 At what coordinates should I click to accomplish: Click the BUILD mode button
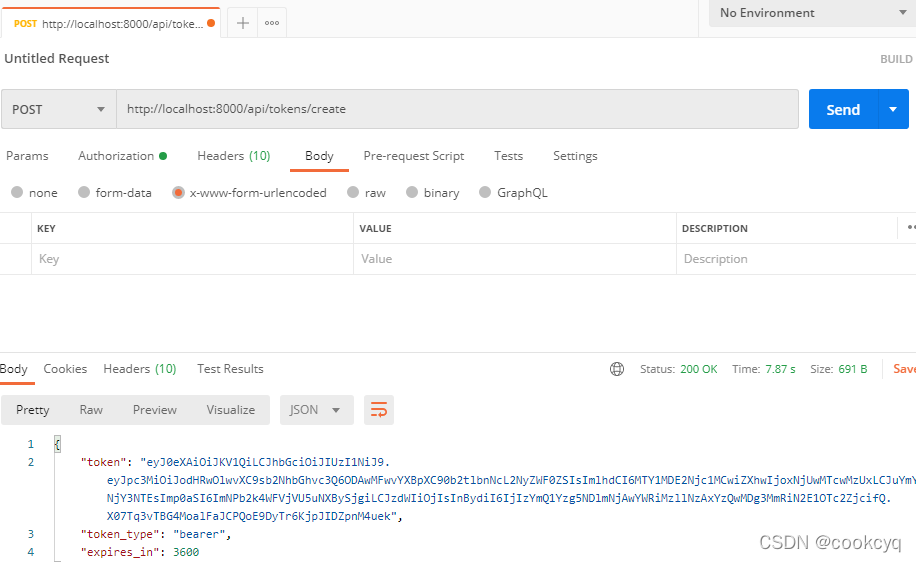point(896,59)
